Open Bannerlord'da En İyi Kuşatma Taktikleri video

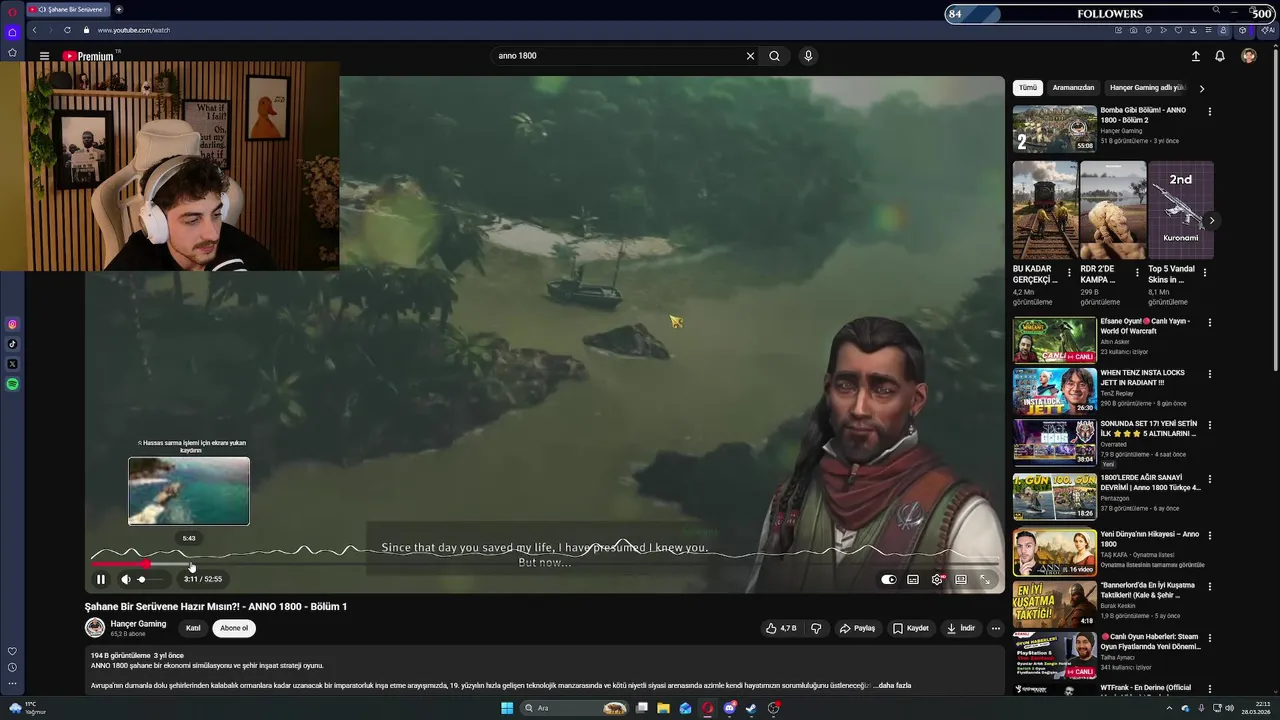point(1054,604)
